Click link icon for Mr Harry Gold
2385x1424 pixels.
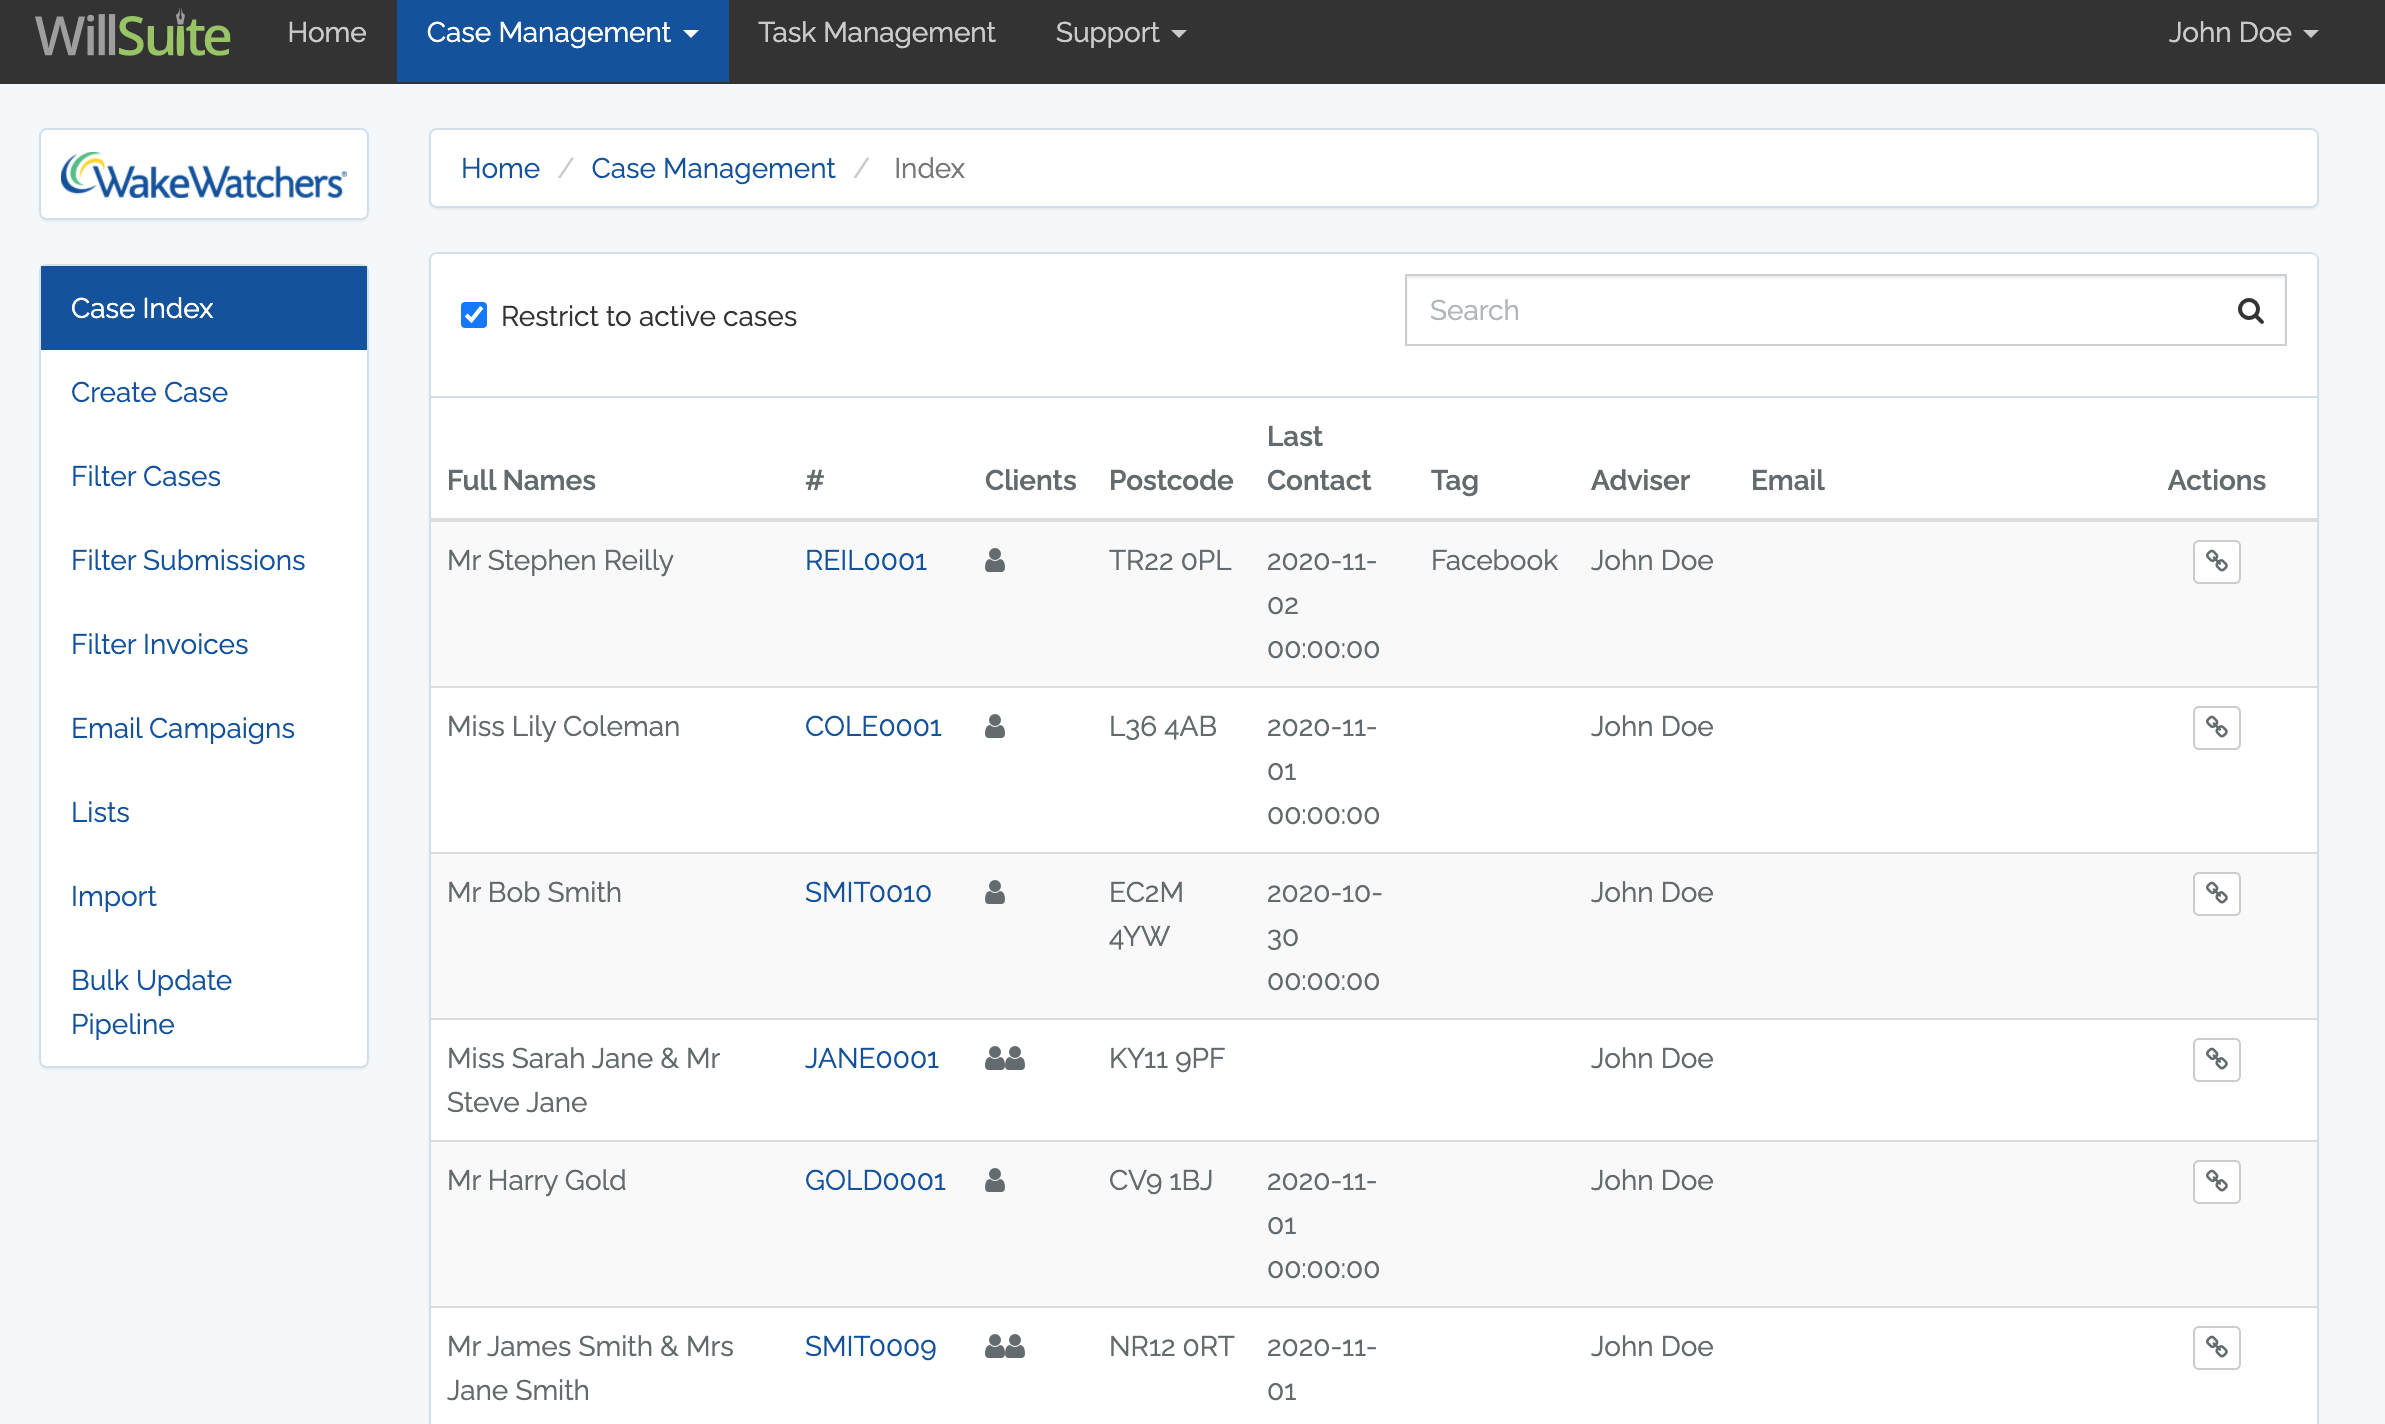click(2216, 1182)
